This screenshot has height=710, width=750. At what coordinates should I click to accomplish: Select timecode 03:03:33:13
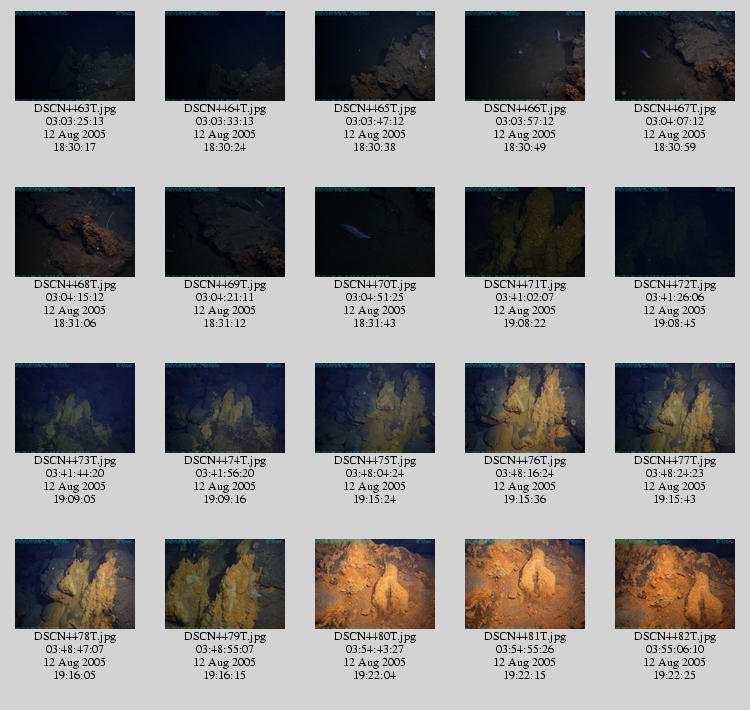[225, 121]
